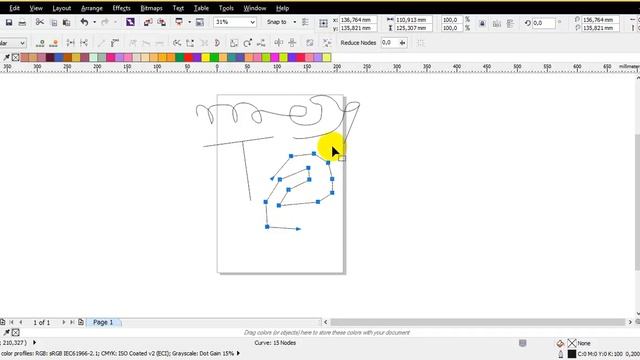The image size is (640, 360).
Task: Select the No color swatch in palette
Action: tap(16, 58)
